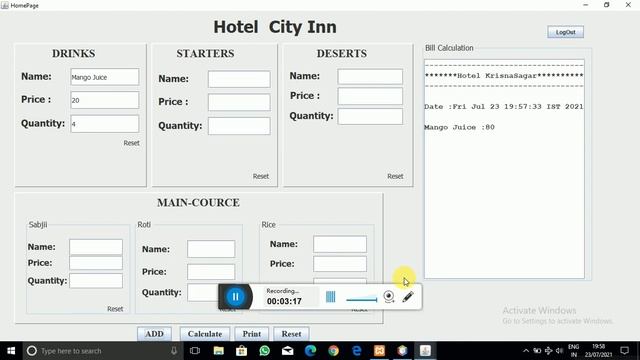640x360 pixels.
Task: Select the running Java app taskbar icon
Action: coord(425,351)
